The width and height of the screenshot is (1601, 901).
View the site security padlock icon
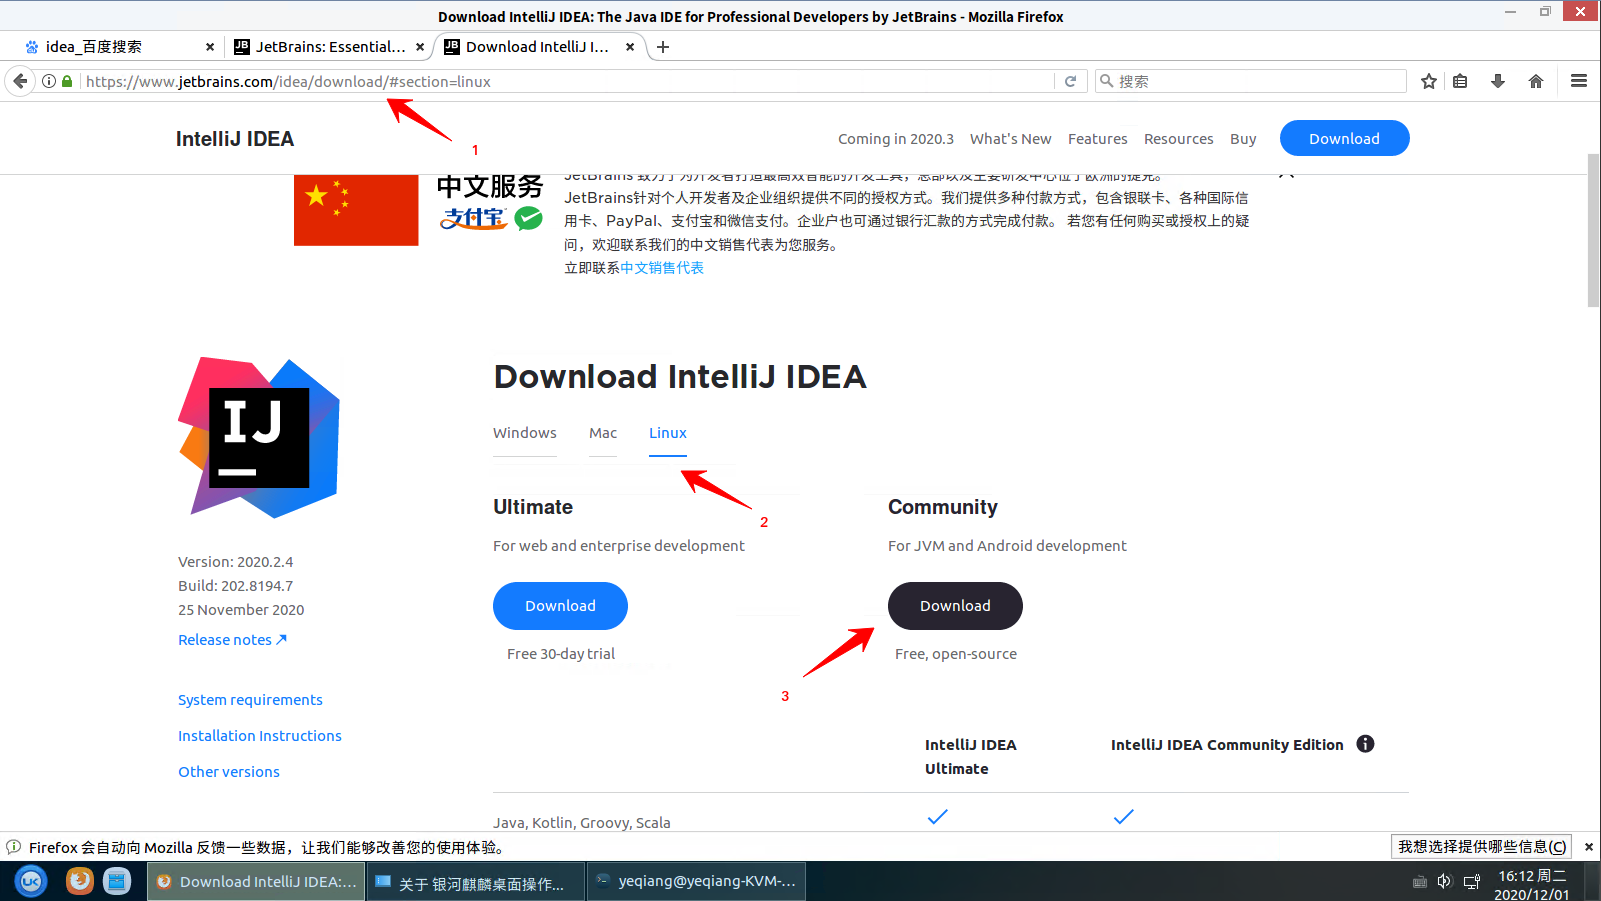66,81
